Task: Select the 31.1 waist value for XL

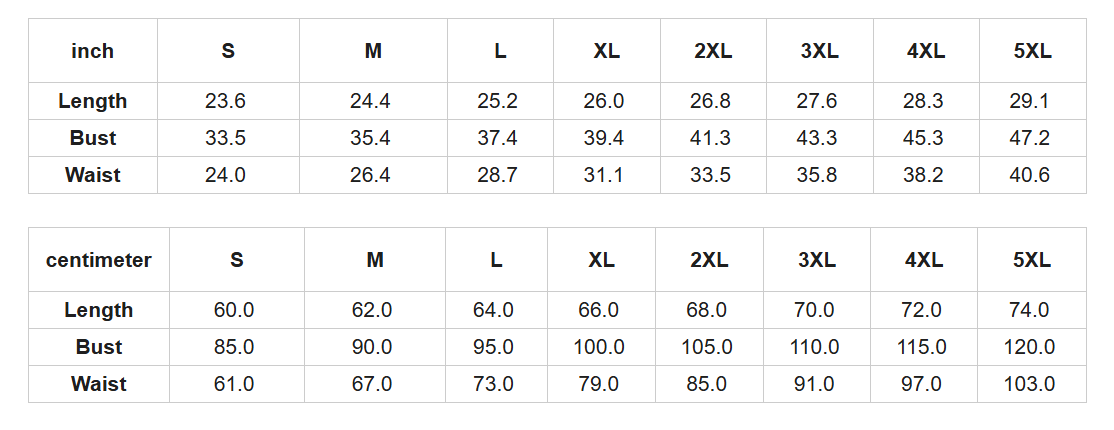Action: (605, 175)
